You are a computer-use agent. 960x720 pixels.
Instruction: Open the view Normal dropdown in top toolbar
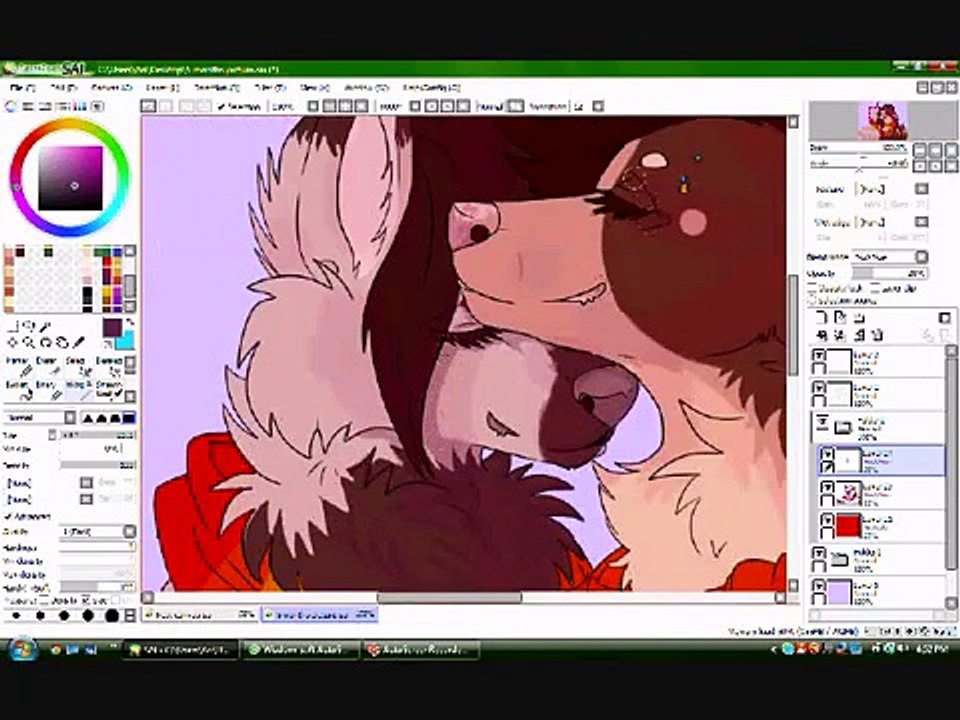[500, 107]
